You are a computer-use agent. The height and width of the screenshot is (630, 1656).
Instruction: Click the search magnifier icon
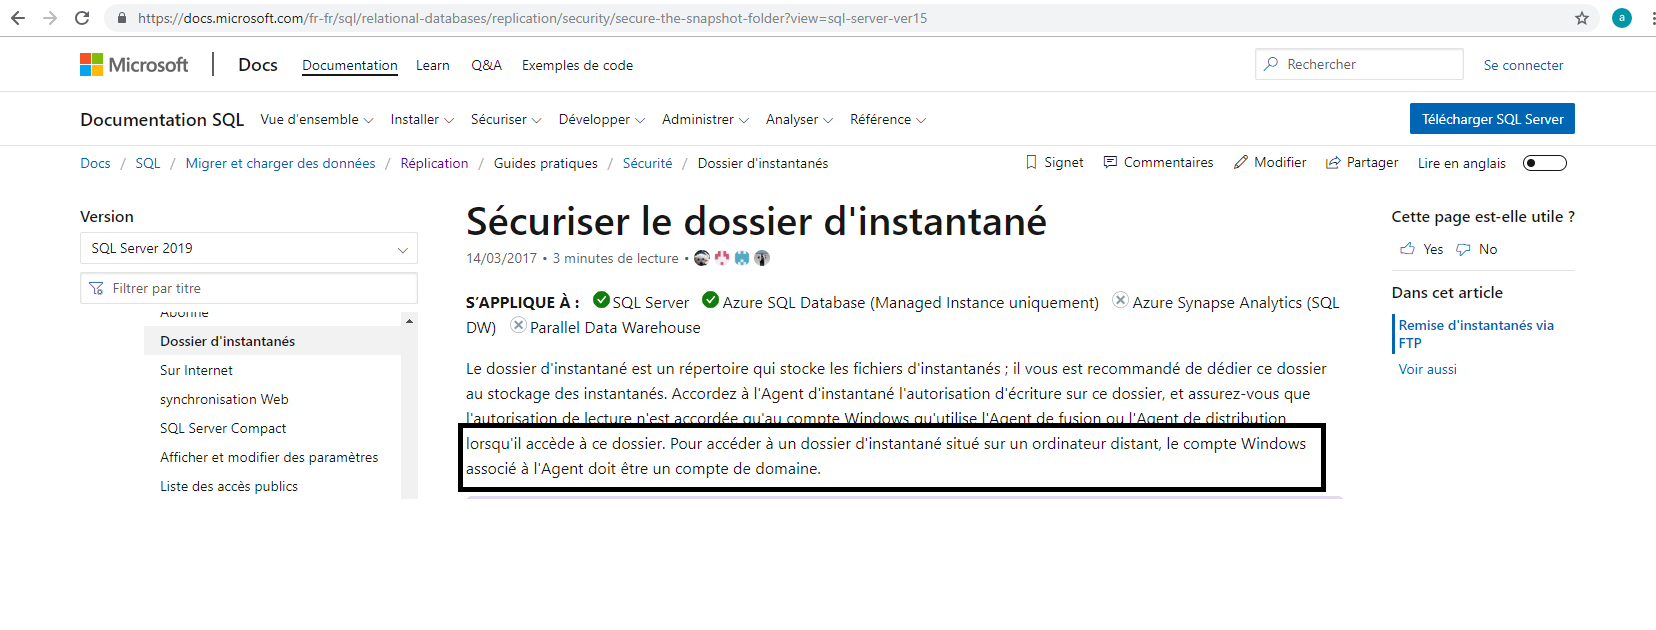pos(1271,64)
